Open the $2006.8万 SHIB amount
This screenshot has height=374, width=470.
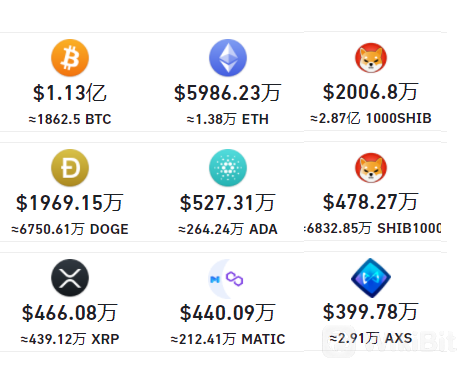[371, 92]
